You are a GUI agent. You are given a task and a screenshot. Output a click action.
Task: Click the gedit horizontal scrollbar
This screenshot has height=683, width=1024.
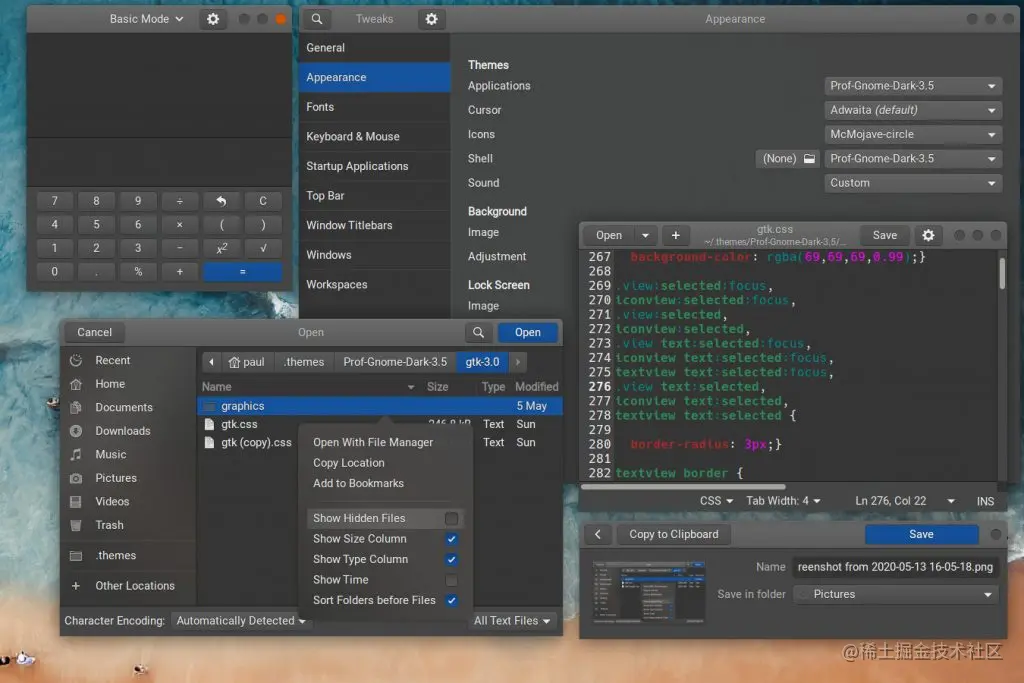point(683,486)
